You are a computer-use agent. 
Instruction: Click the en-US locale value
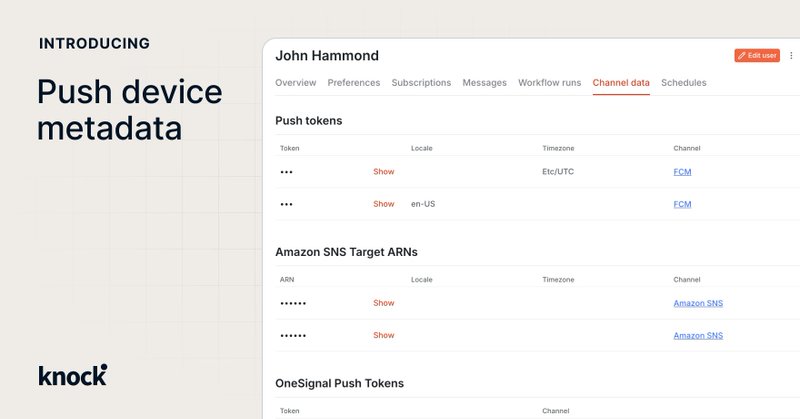pos(423,204)
